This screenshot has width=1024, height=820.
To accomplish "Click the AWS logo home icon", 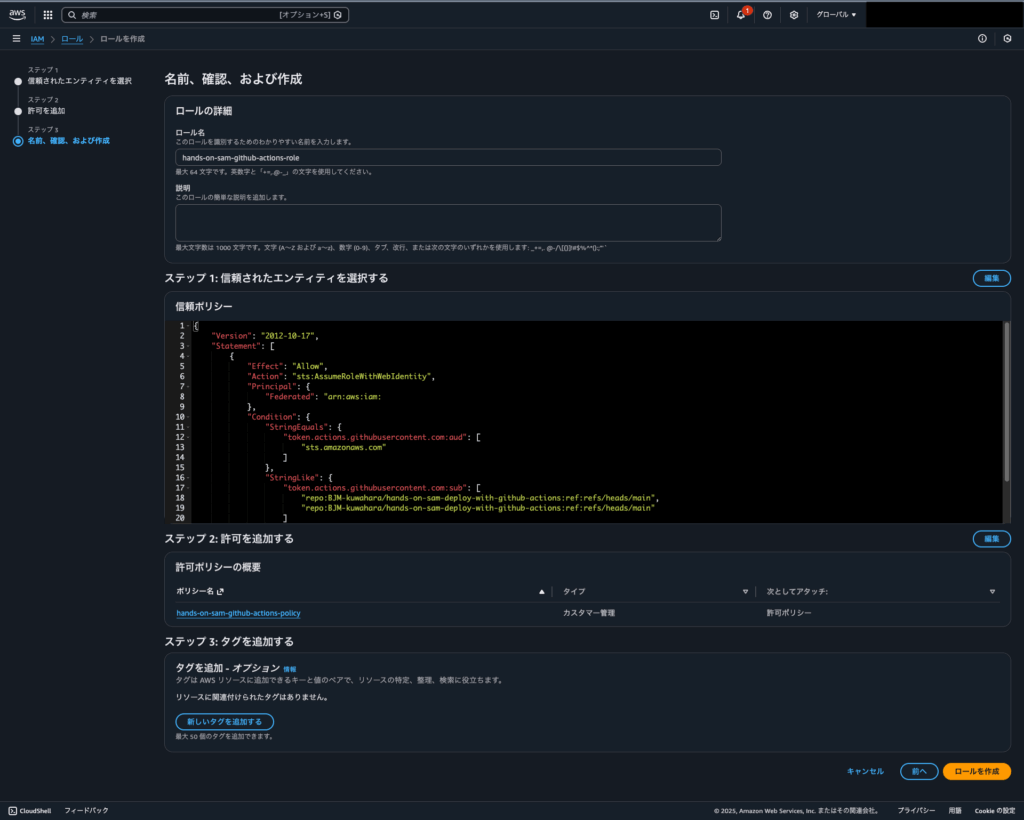I will click(x=18, y=14).
